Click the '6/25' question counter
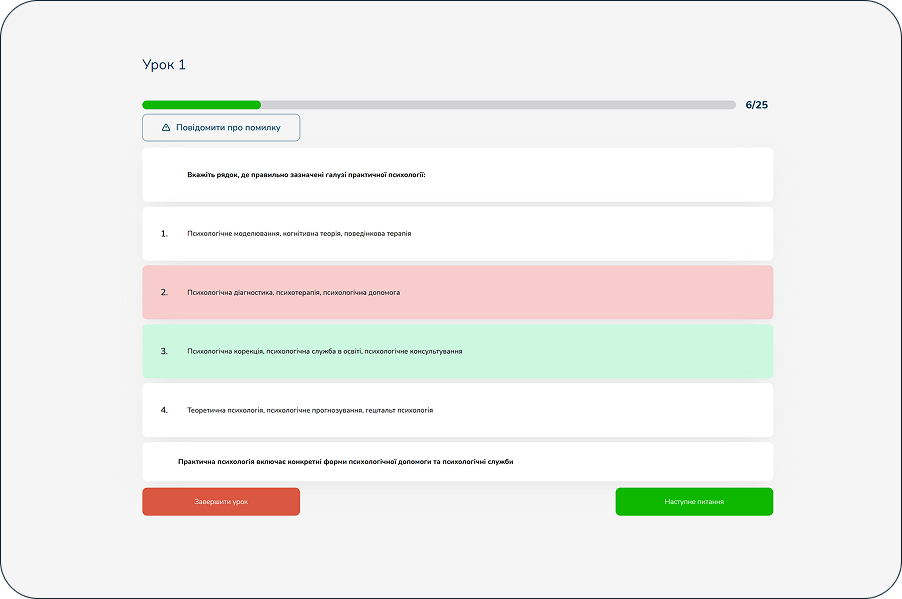Screen dimensions: 902x599 click(756, 105)
